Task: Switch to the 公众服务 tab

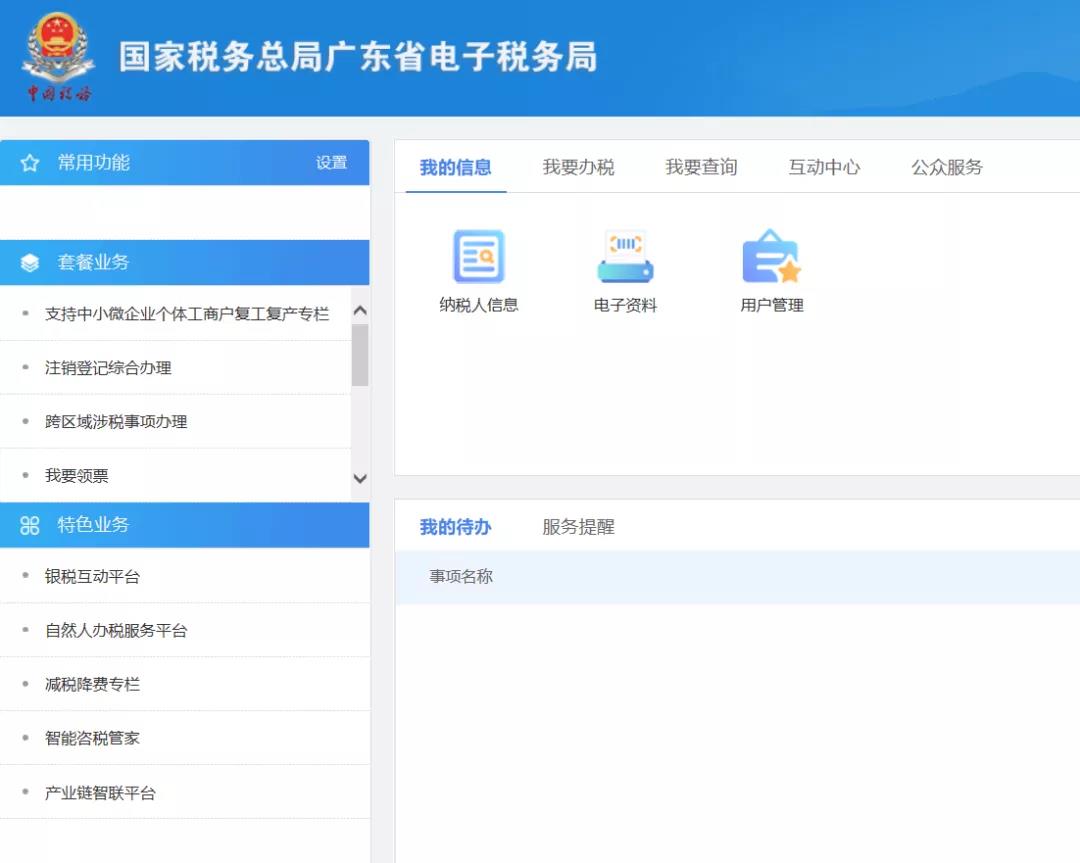Action: click(x=947, y=167)
